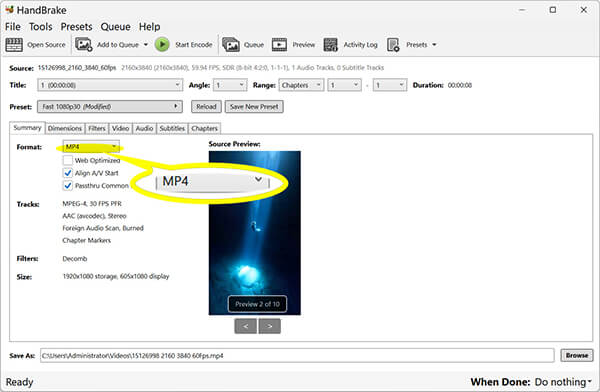
Task: Show the next preview image
Action: pyautogui.click(x=270, y=326)
